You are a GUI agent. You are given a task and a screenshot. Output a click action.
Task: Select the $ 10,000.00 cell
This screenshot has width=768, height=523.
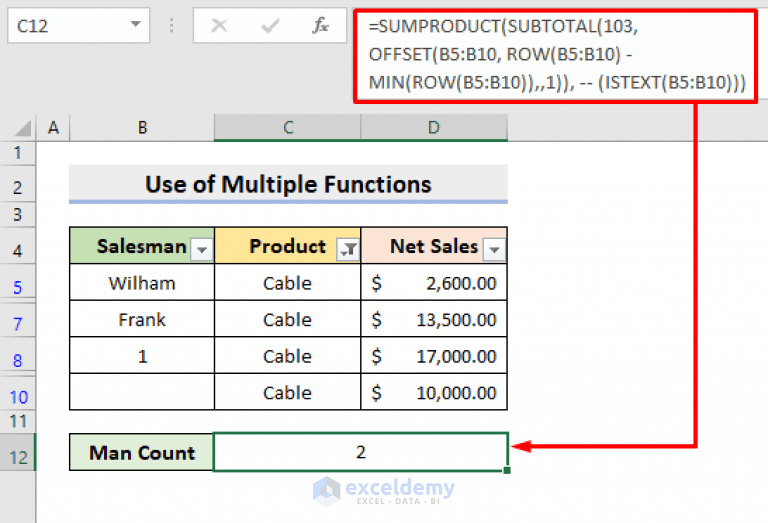coord(434,392)
